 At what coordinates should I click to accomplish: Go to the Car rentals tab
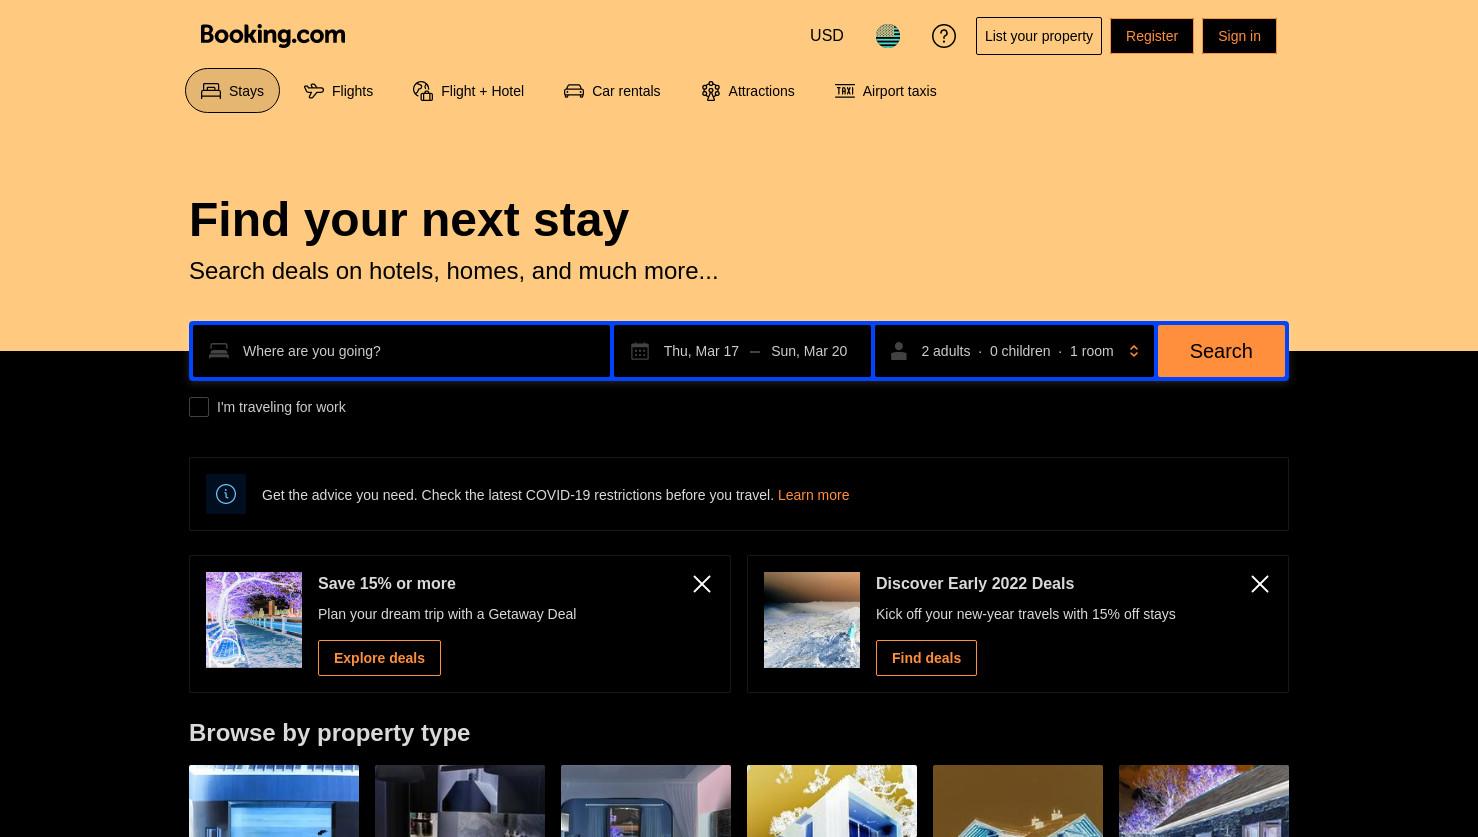(612, 91)
